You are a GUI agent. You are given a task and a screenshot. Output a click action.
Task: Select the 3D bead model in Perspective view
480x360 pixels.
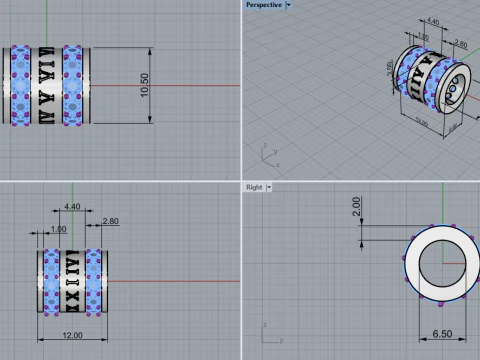click(x=432, y=80)
